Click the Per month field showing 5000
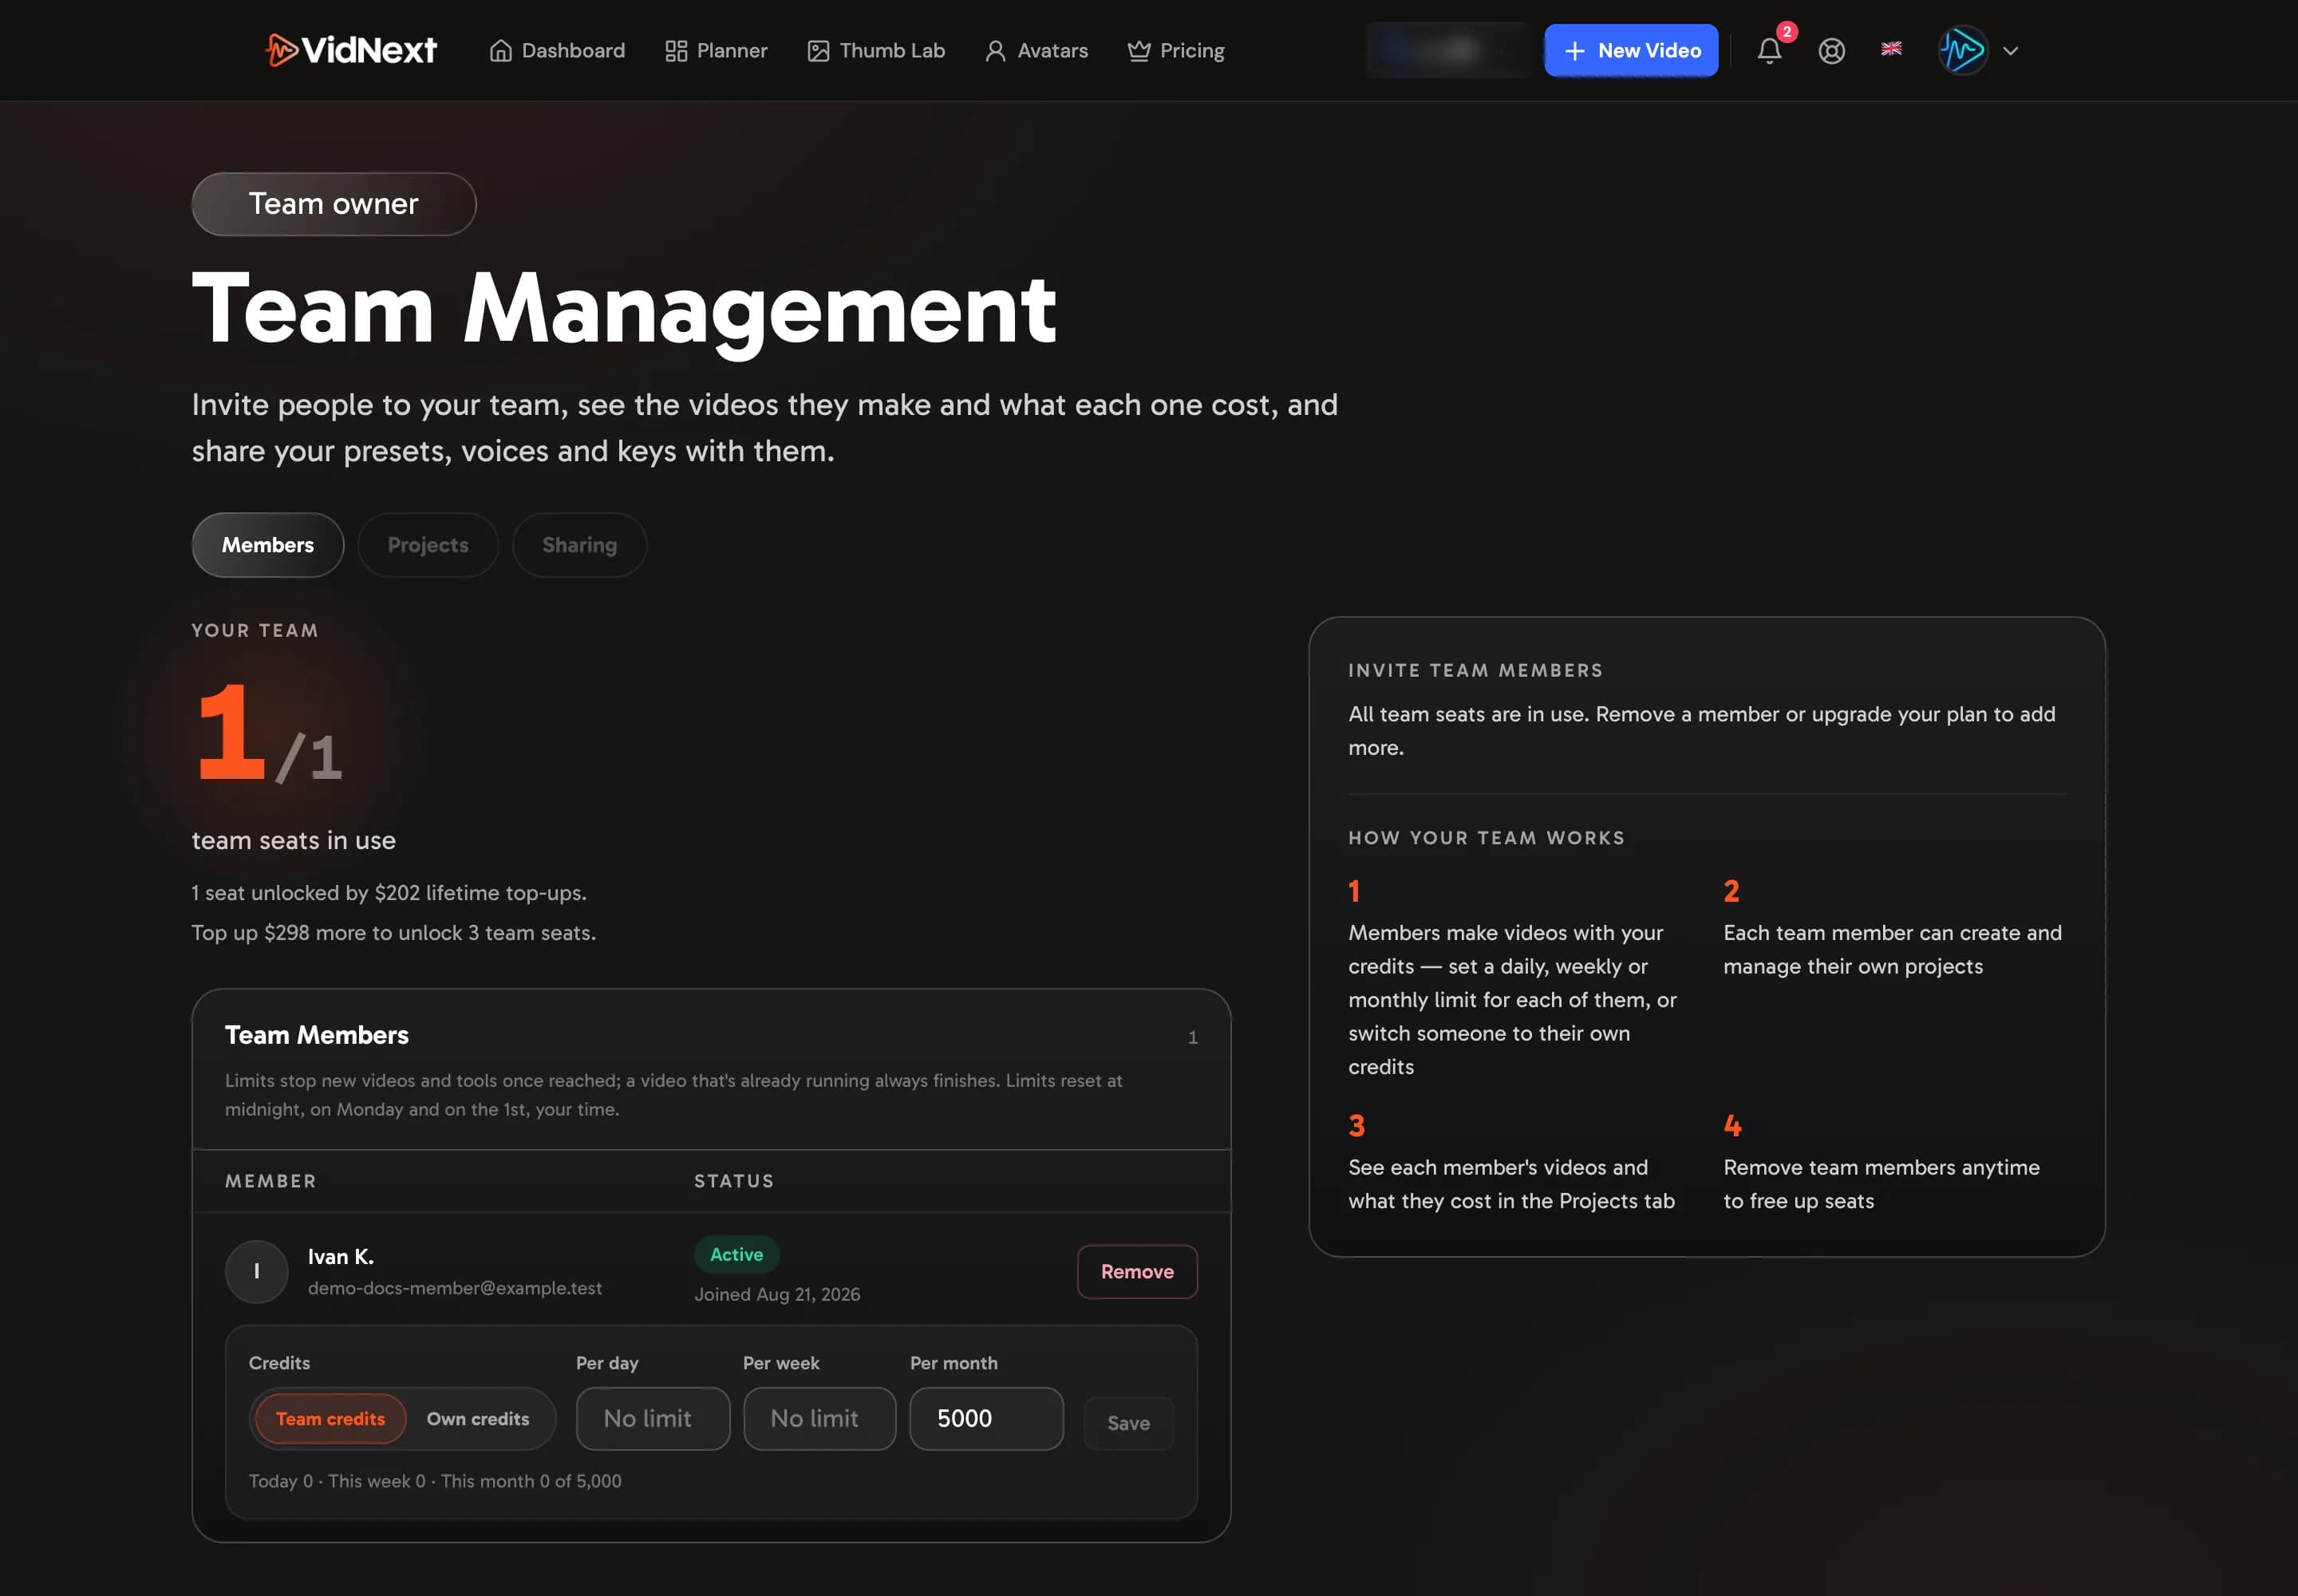The height and width of the screenshot is (1596, 2298). 986,1418
